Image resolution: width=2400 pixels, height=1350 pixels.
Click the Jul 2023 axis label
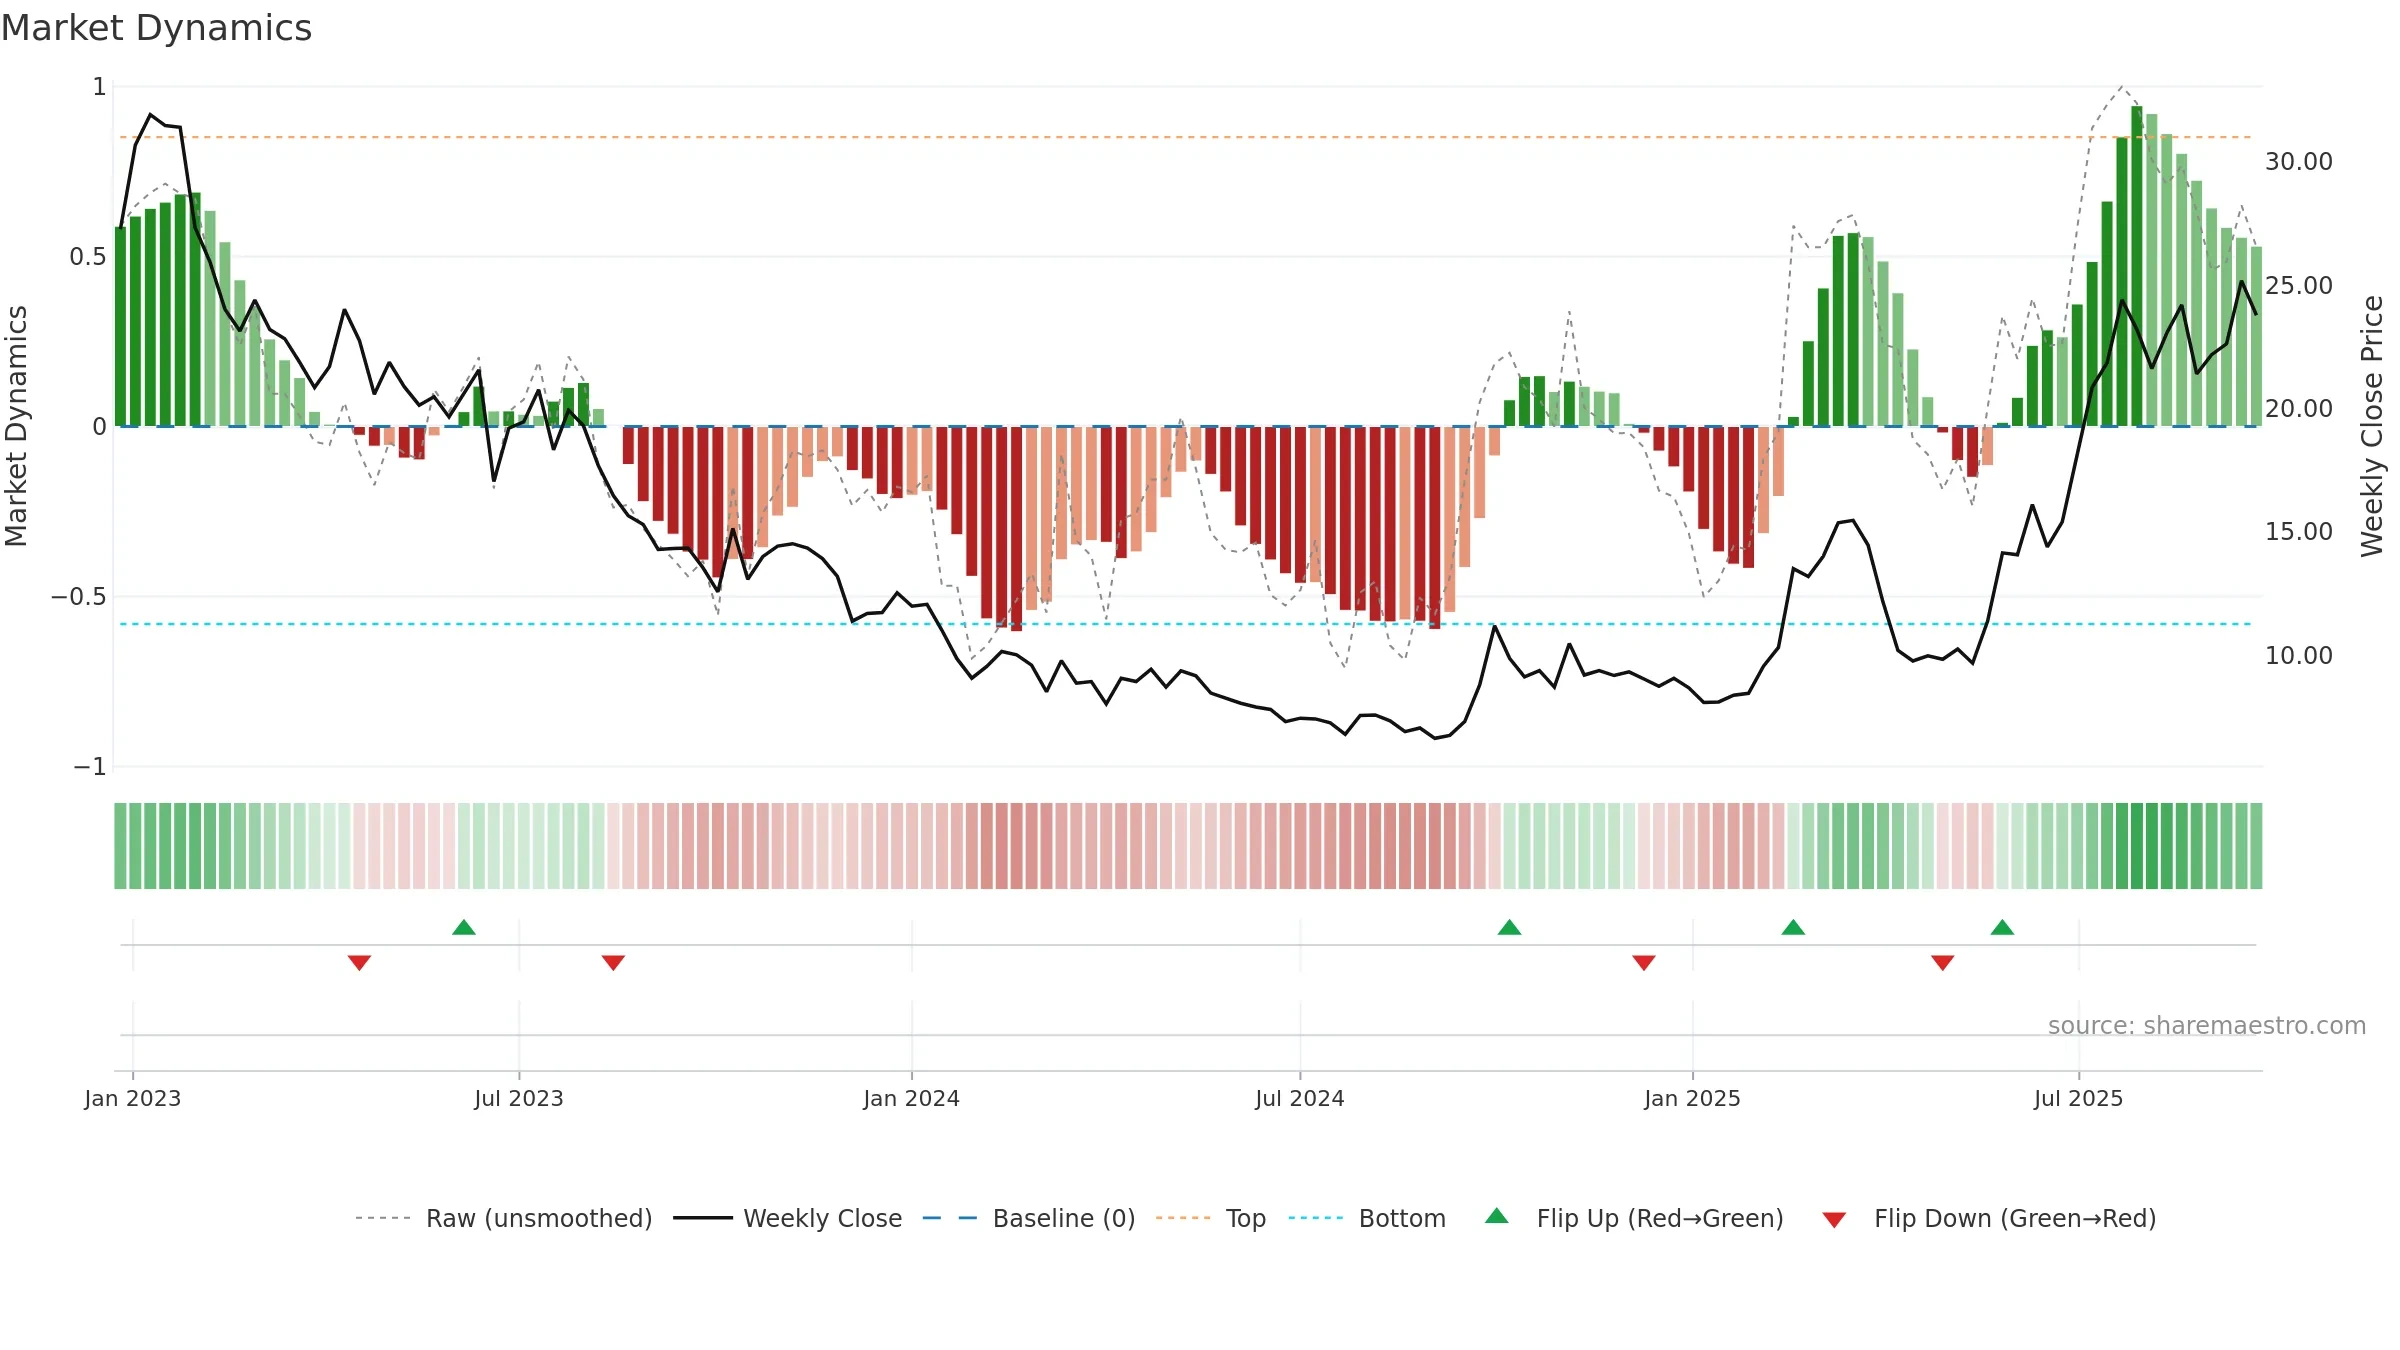[519, 1098]
